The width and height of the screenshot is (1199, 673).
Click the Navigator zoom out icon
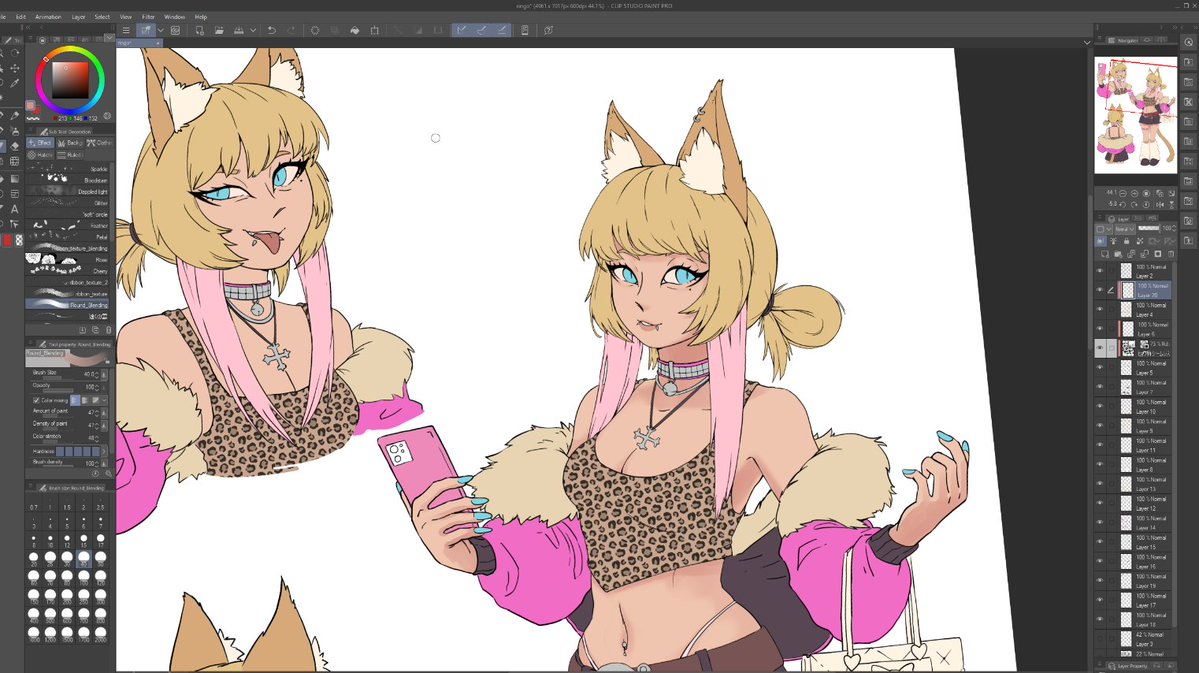(x=1123, y=193)
